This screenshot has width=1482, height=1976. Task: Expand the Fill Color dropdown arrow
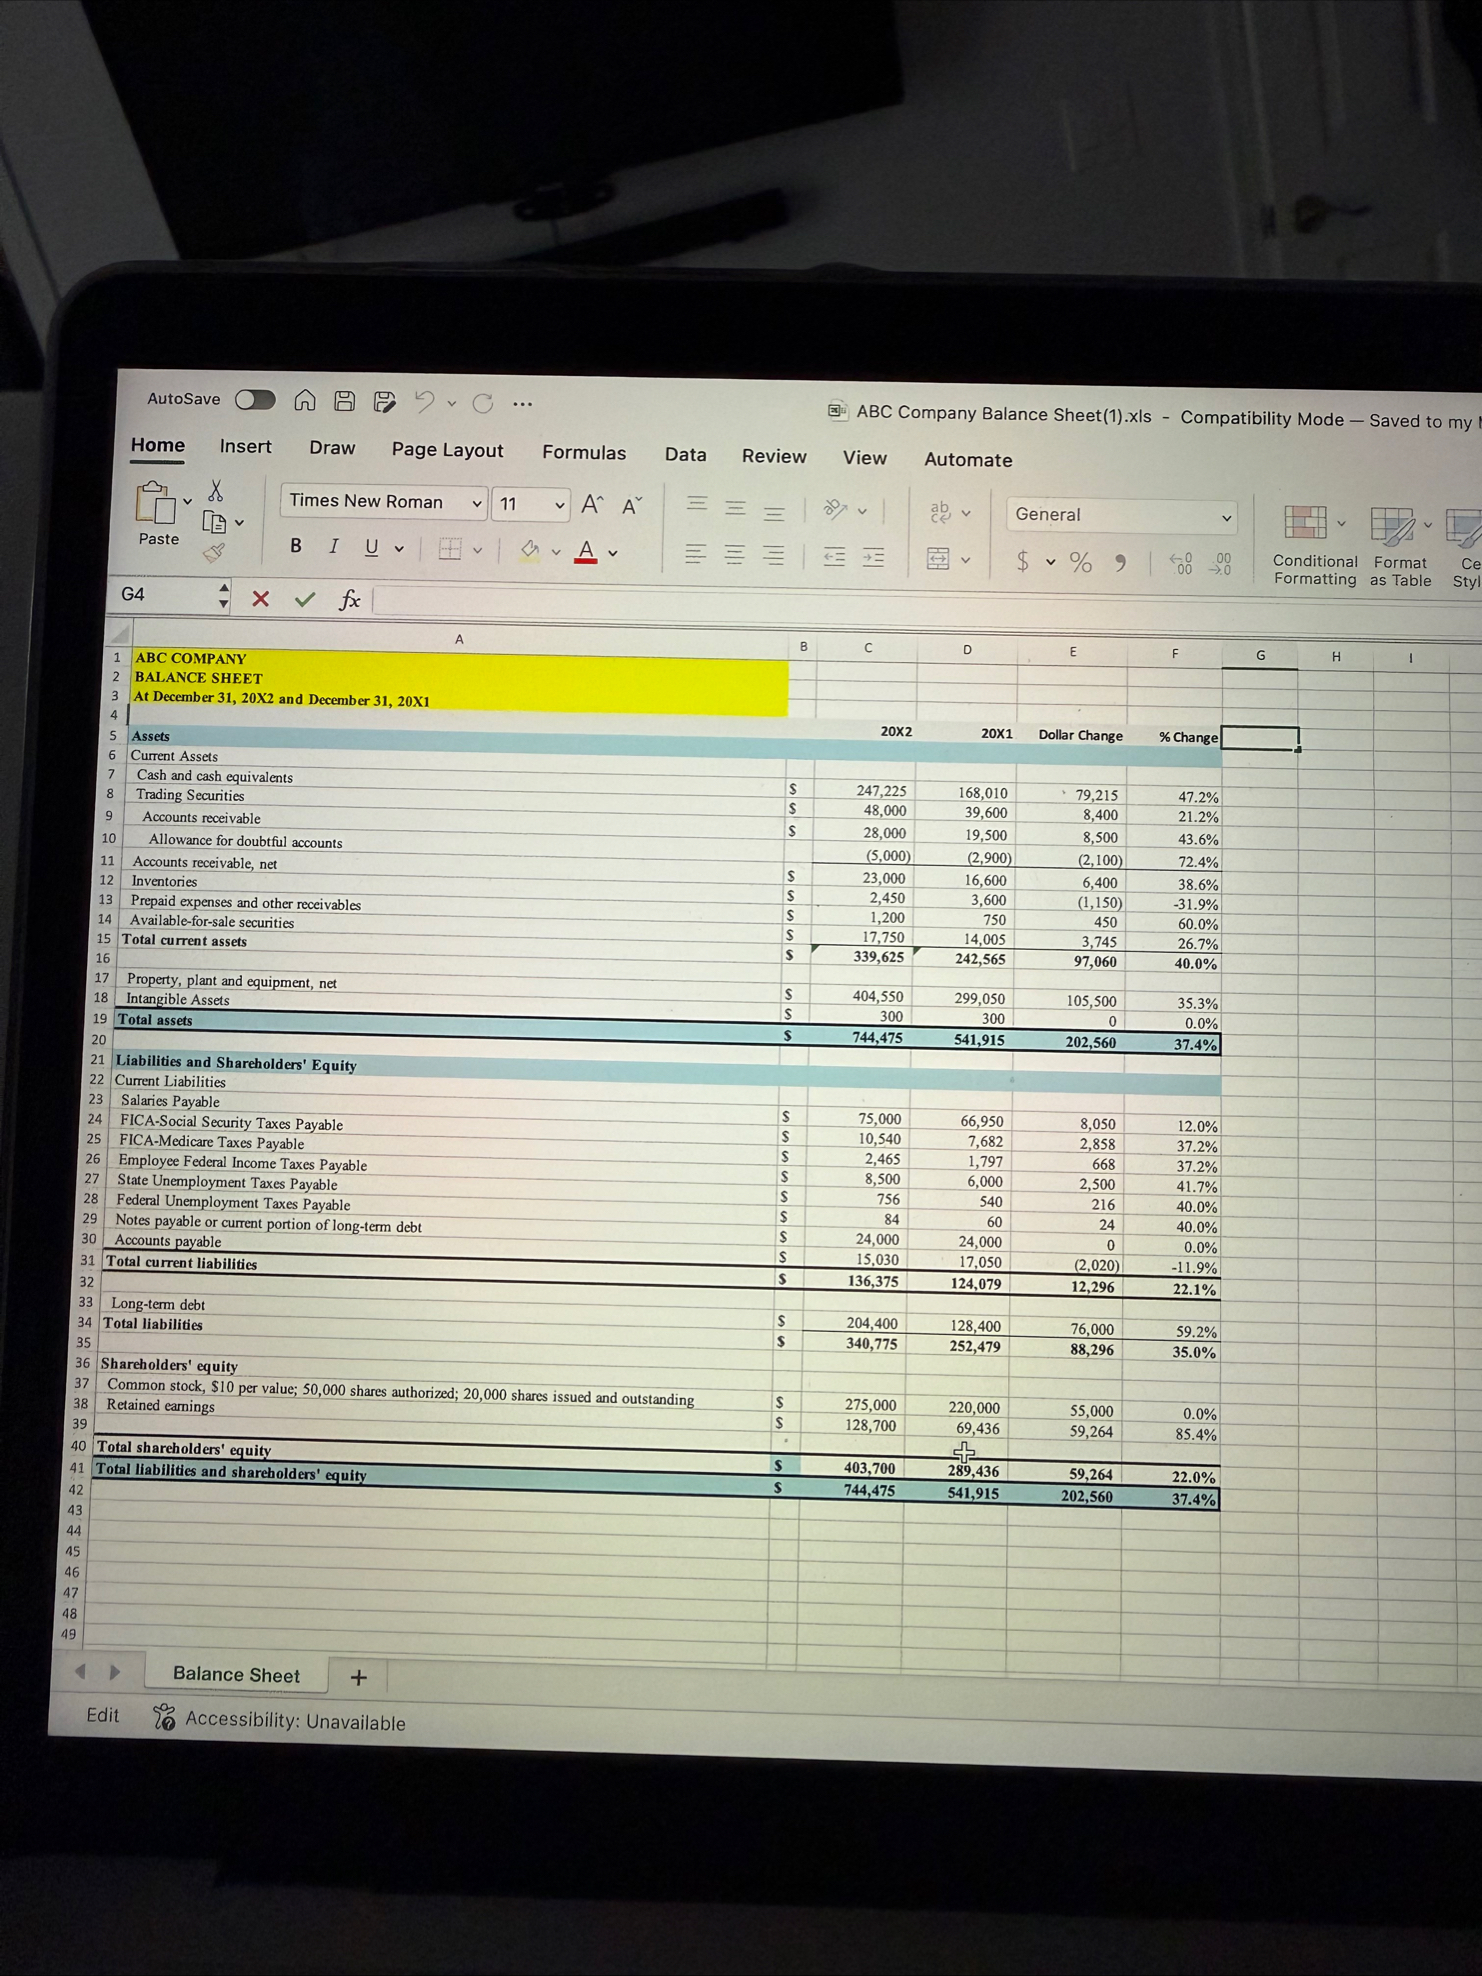point(556,552)
